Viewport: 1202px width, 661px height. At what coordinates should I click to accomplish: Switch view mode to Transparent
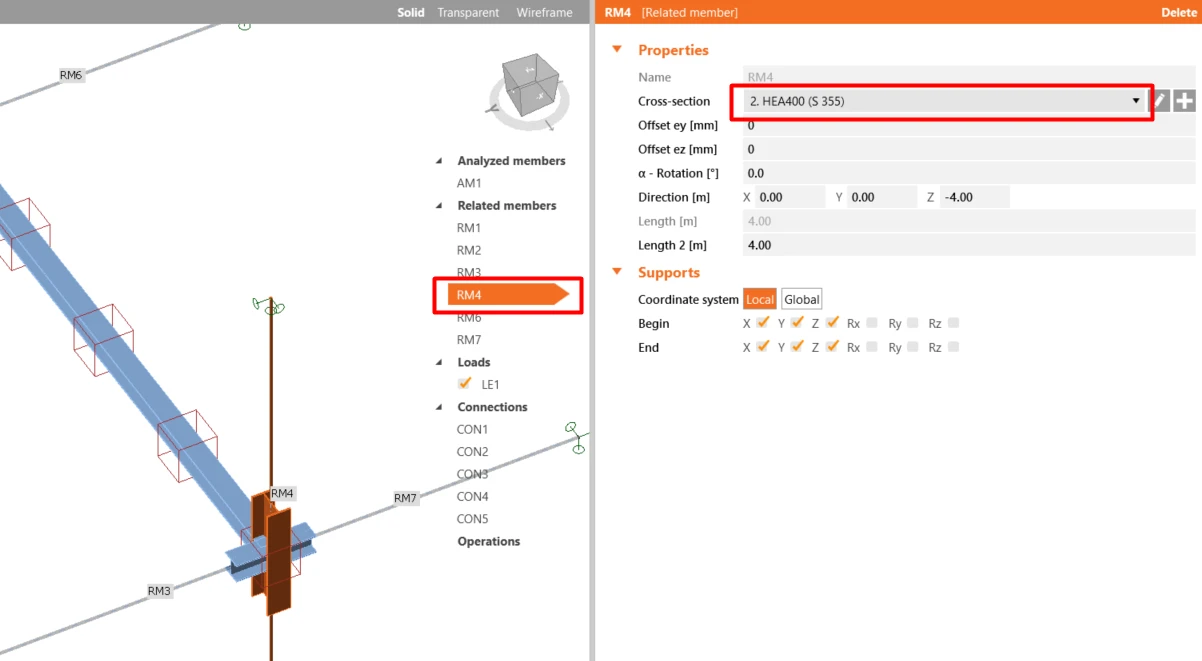pos(468,12)
